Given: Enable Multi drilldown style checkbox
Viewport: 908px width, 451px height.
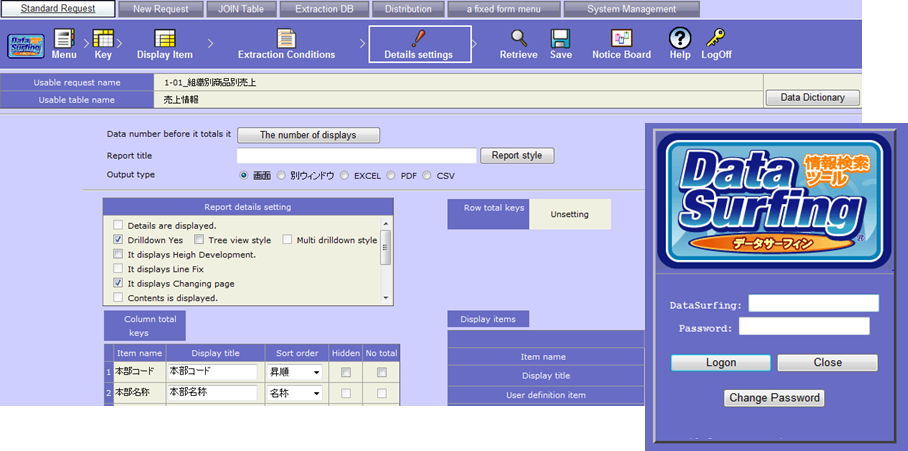Looking at the screenshot, I should click(287, 240).
